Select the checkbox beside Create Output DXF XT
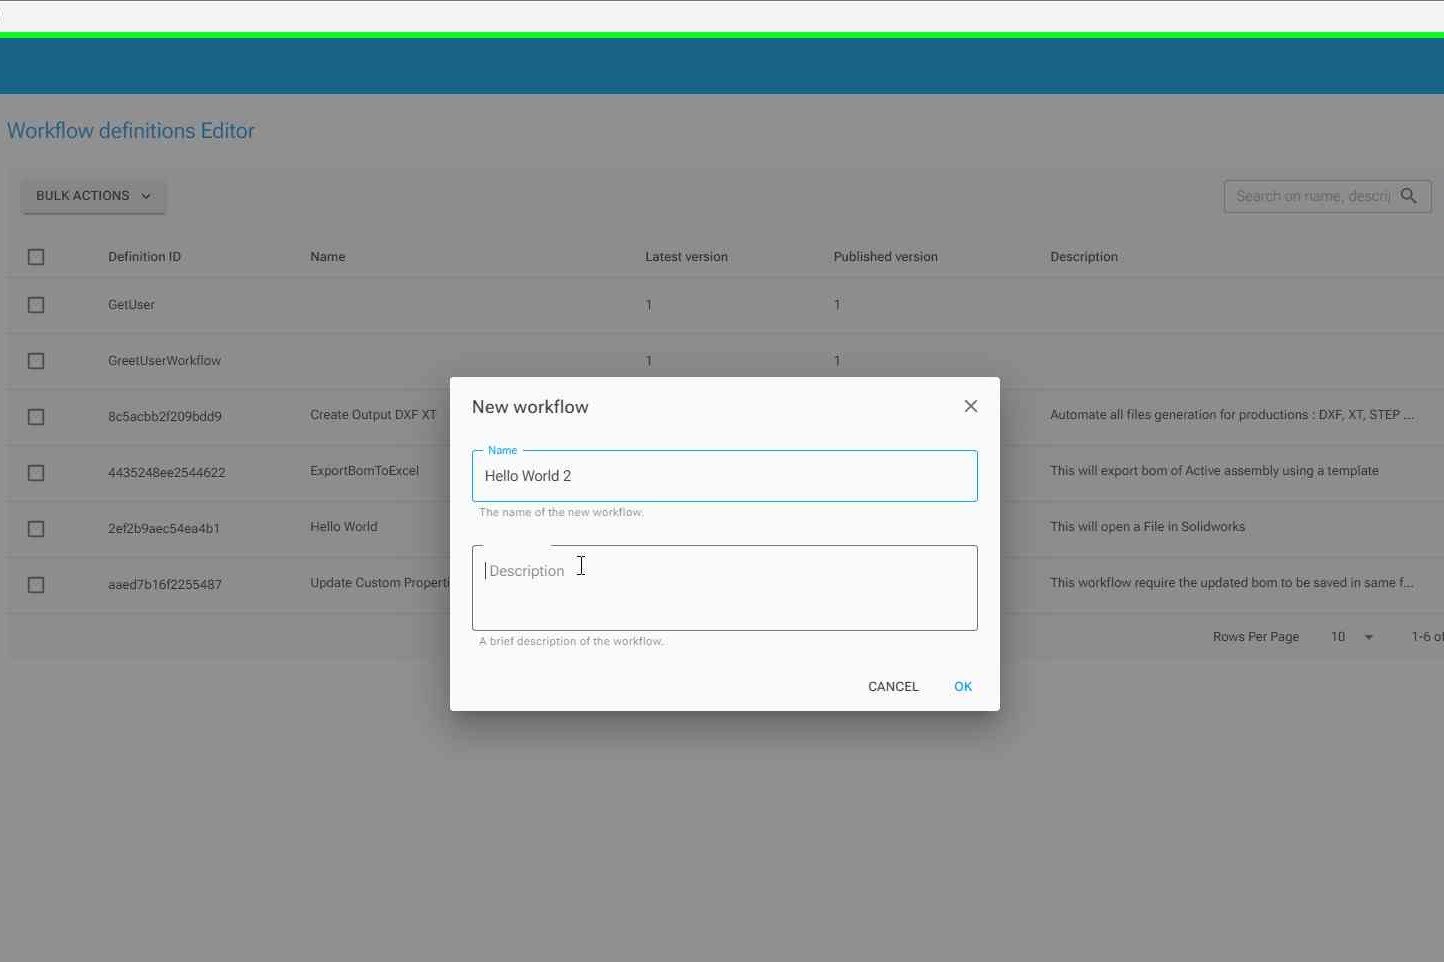 click(36, 417)
